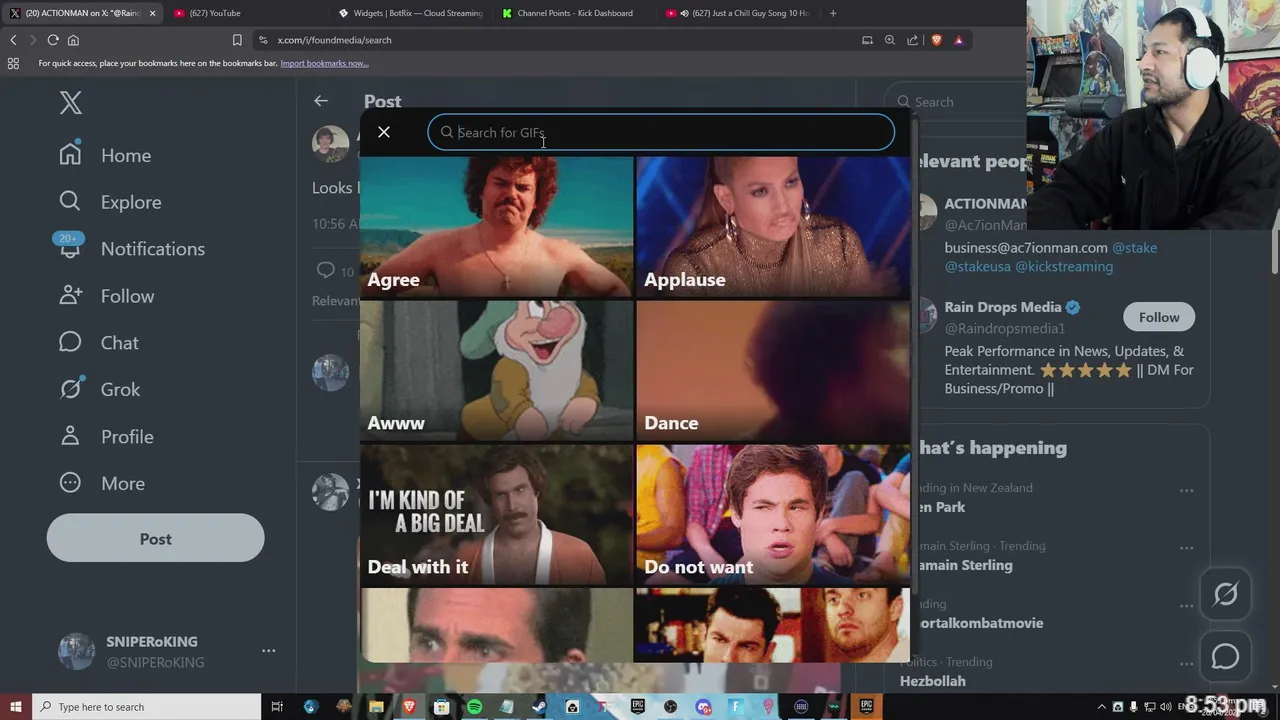Close the GIF search dialog
The width and height of the screenshot is (1280, 720).
(x=384, y=132)
